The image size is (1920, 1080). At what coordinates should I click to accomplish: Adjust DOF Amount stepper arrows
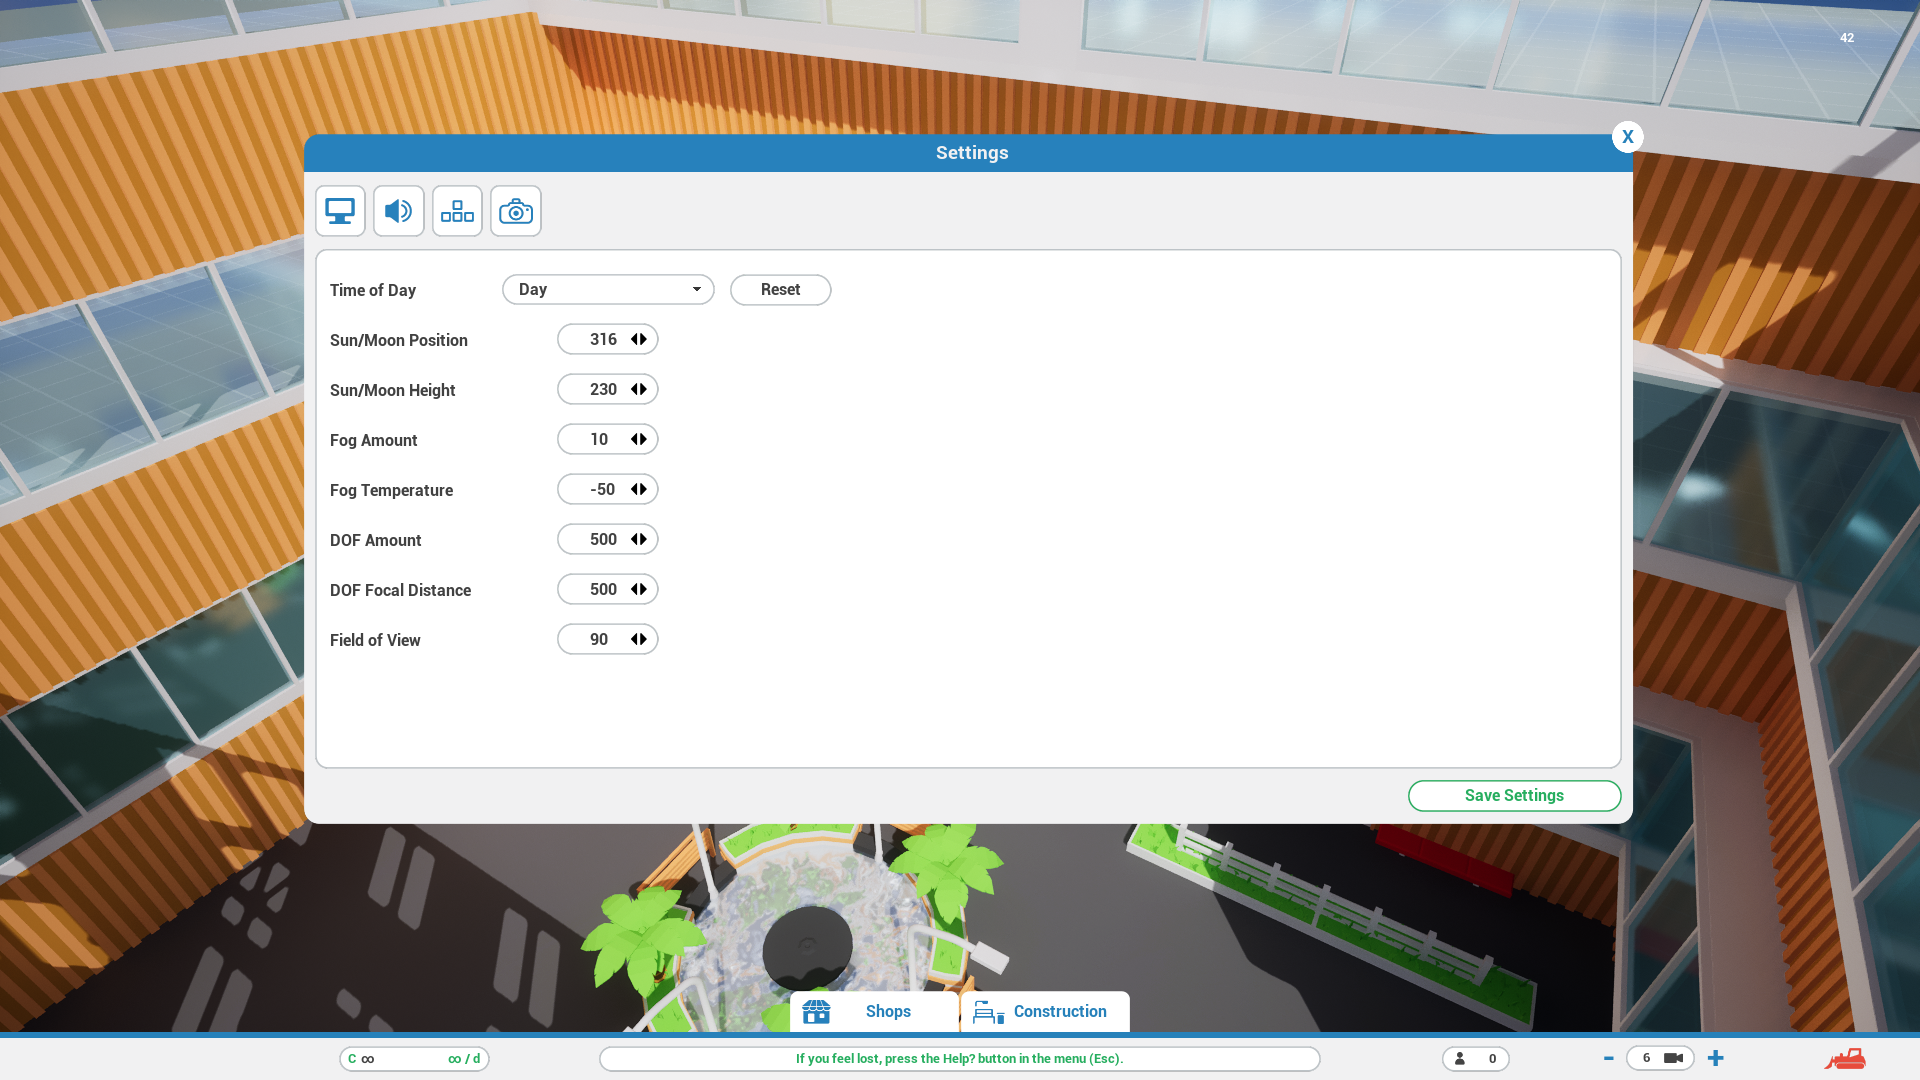pyautogui.click(x=639, y=540)
